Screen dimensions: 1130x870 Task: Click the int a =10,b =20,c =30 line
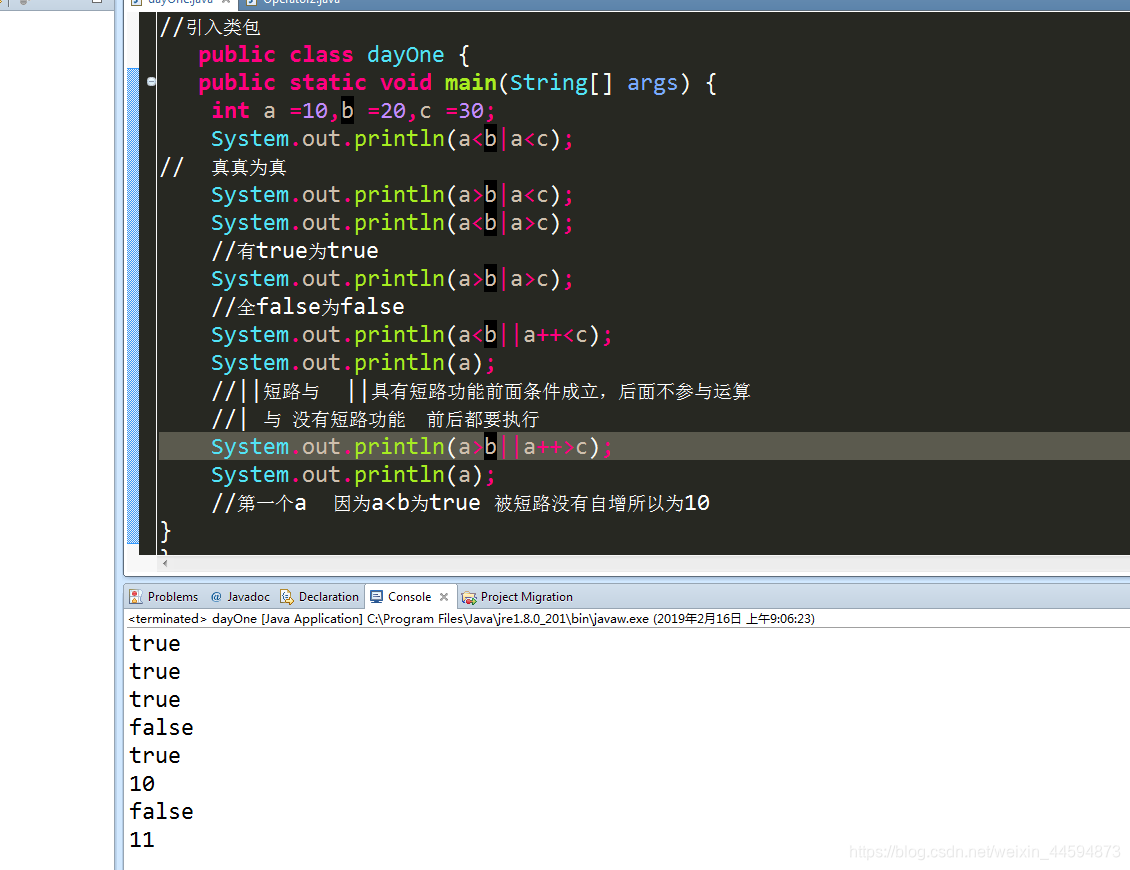[x=353, y=111]
